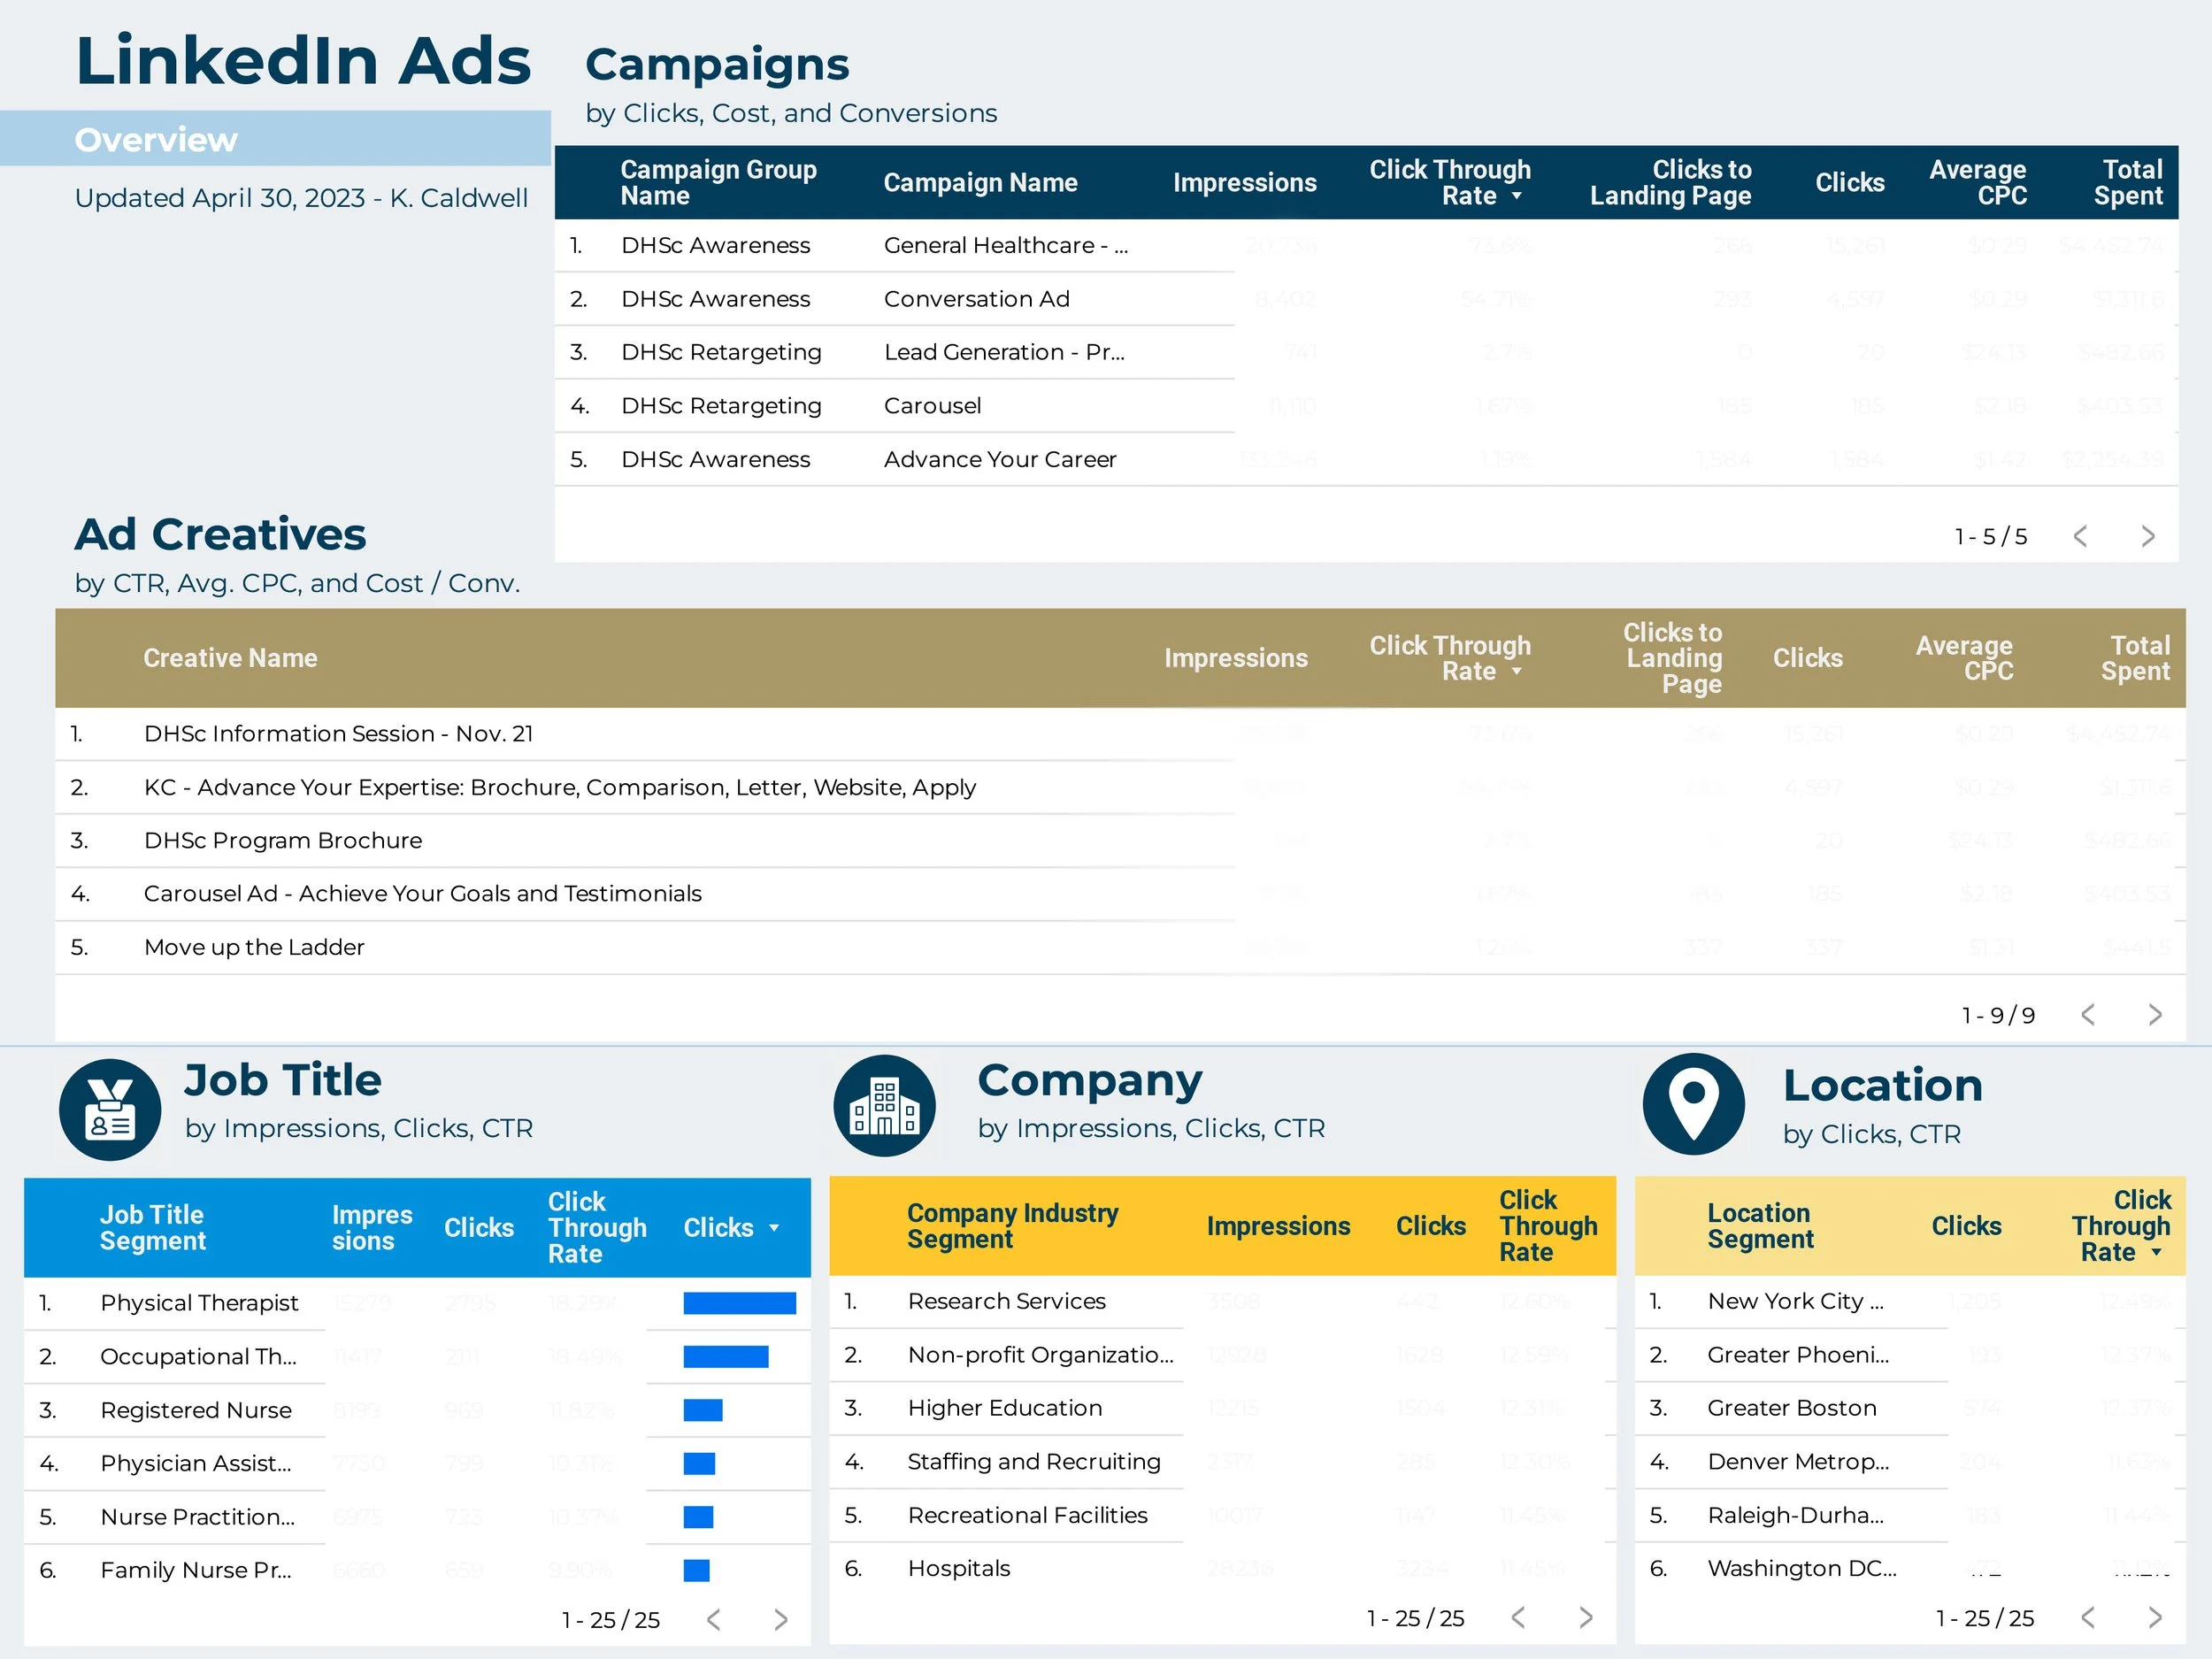This screenshot has height=1659, width=2212.
Task: Click the Company building icon
Action: (884, 1106)
